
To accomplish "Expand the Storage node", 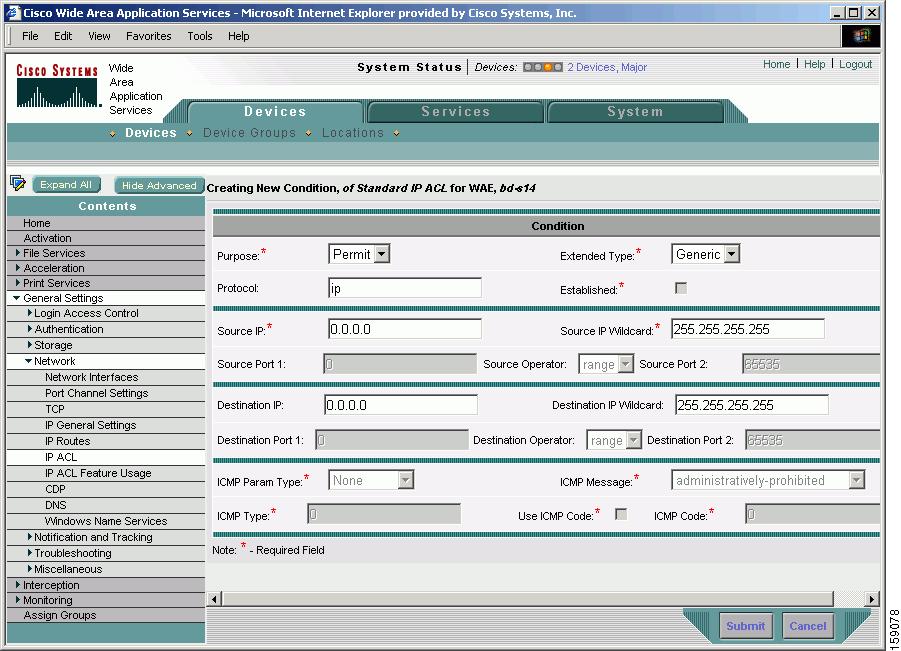I will [x=30, y=345].
